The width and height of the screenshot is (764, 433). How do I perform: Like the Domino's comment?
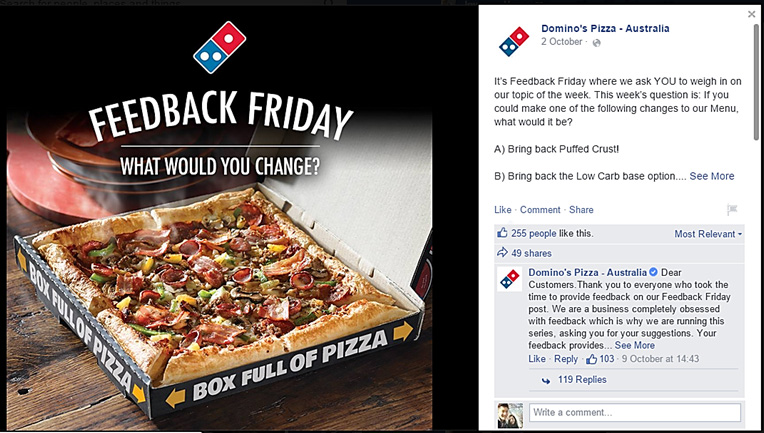click(537, 359)
